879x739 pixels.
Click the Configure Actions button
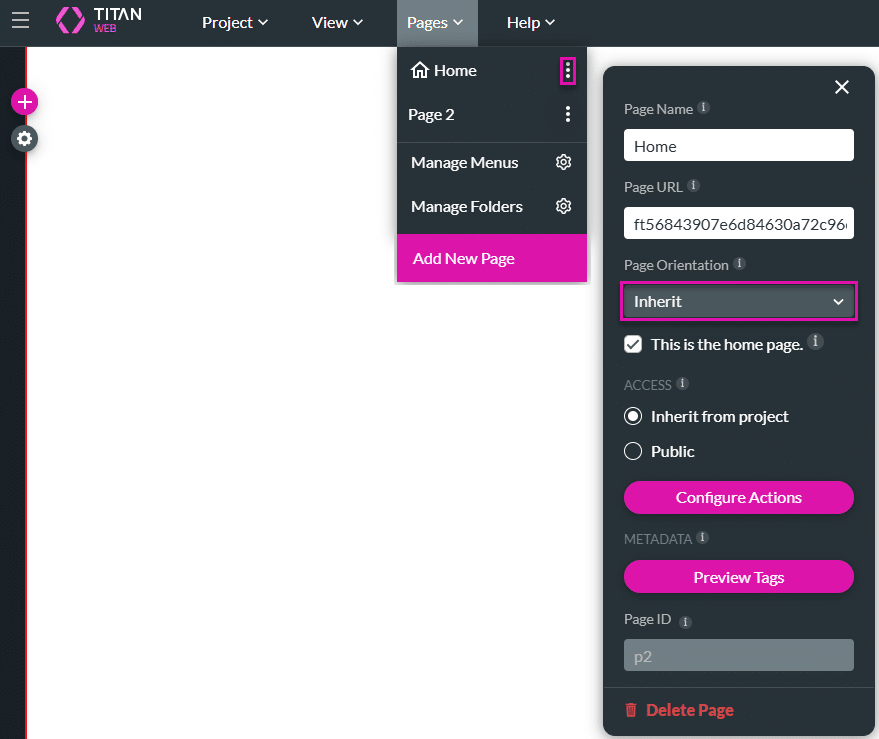[x=738, y=497]
